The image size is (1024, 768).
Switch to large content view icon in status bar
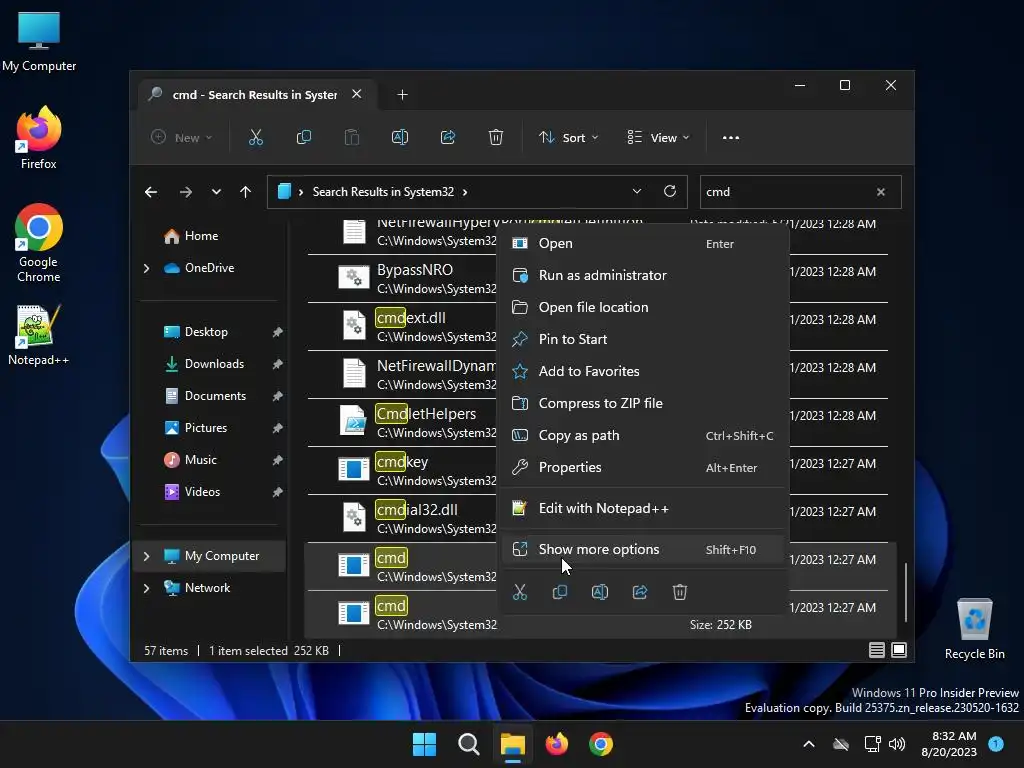tap(899, 650)
